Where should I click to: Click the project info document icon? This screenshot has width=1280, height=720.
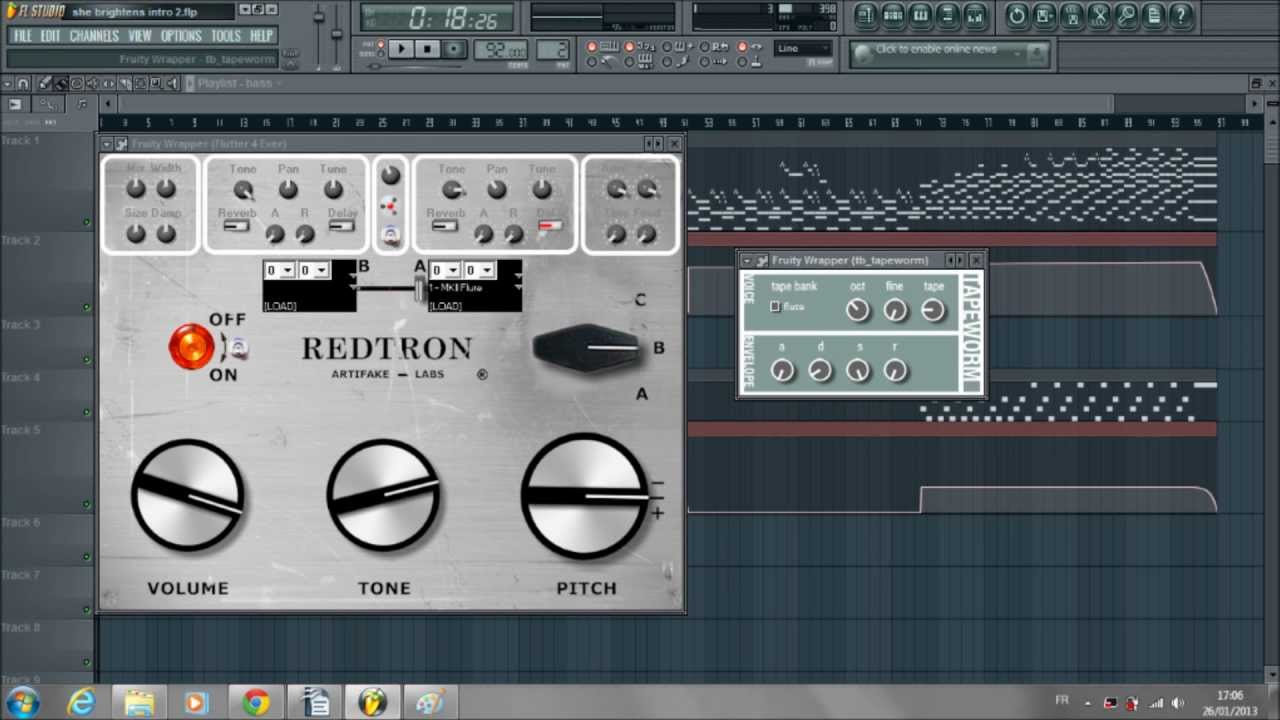point(1153,15)
